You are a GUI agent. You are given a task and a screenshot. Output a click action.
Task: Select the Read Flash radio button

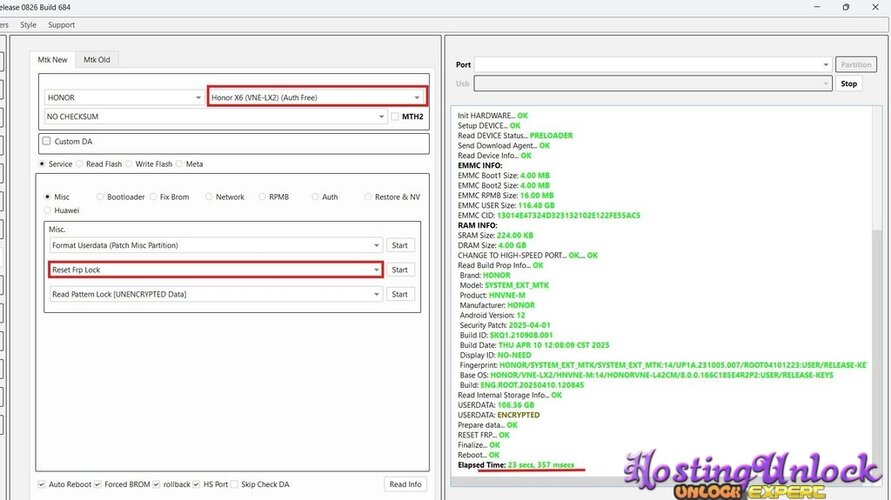[80, 164]
